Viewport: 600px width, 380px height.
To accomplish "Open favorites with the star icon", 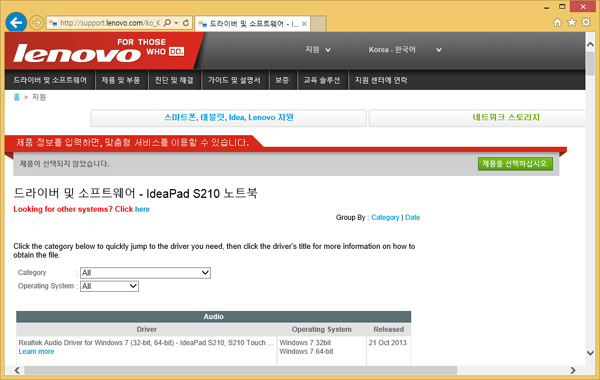I will (572, 23).
